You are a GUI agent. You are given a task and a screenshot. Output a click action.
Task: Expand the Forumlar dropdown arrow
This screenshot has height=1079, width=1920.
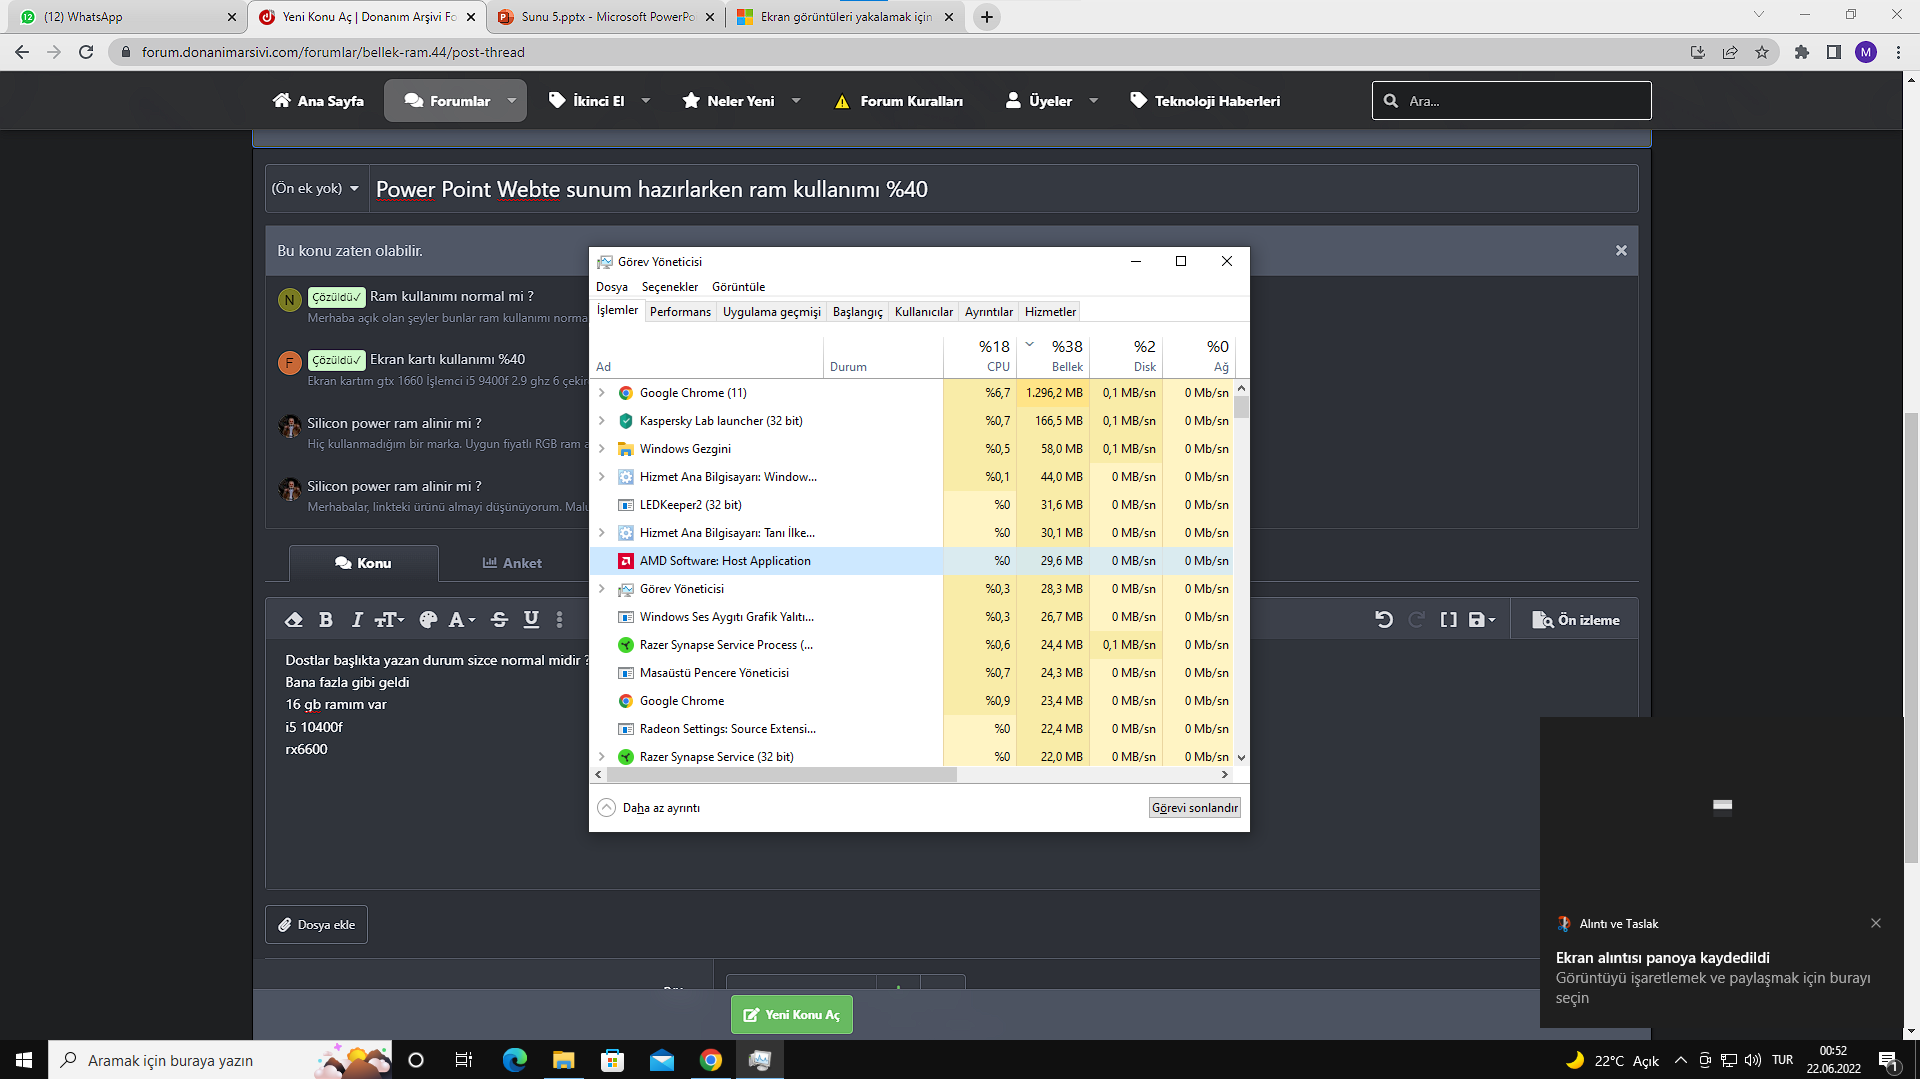[x=512, y=101]
